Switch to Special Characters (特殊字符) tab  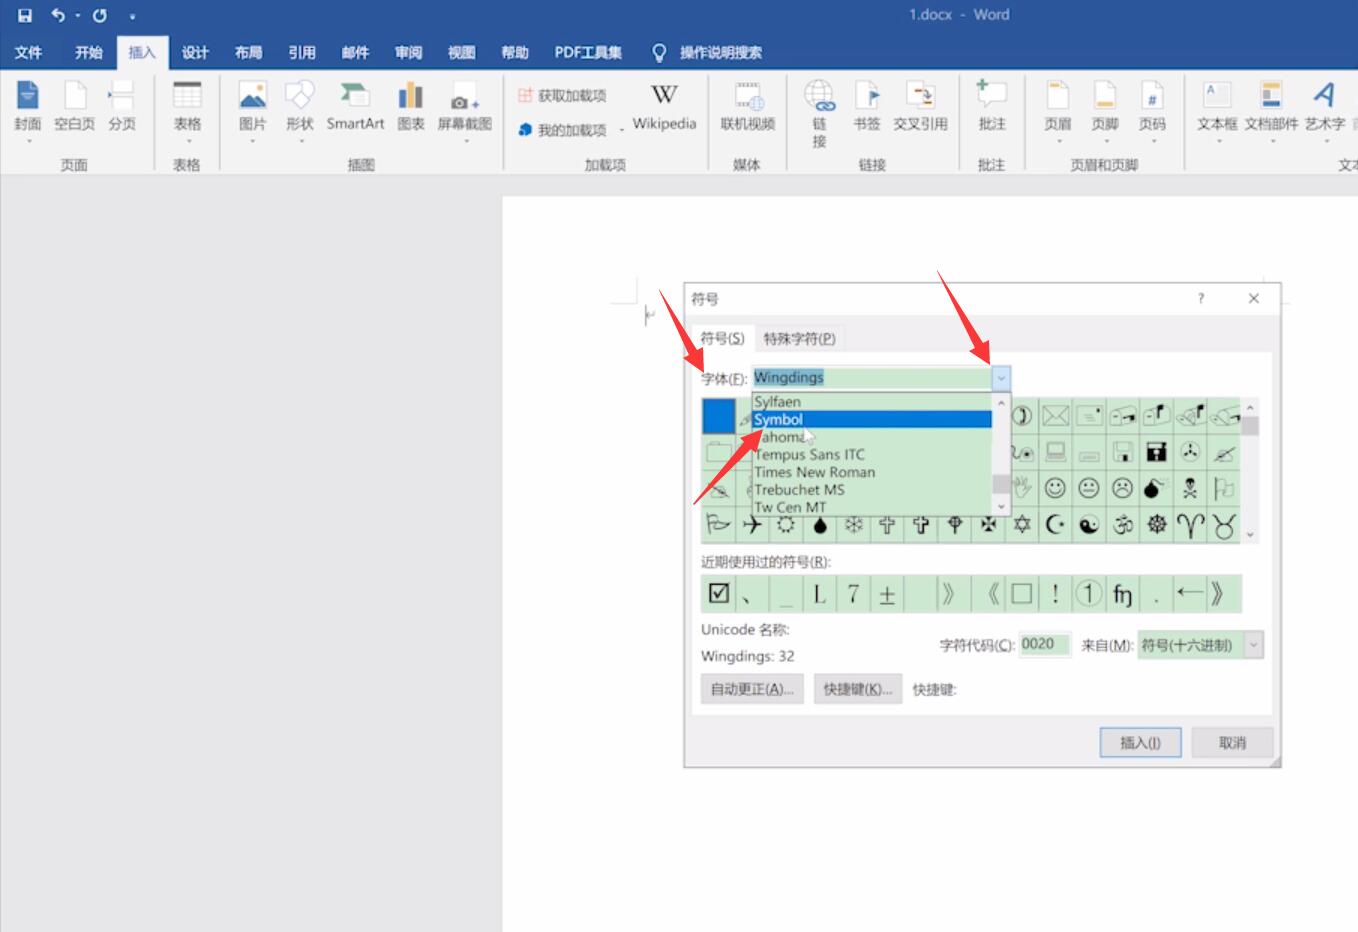[x=799, y=339]
